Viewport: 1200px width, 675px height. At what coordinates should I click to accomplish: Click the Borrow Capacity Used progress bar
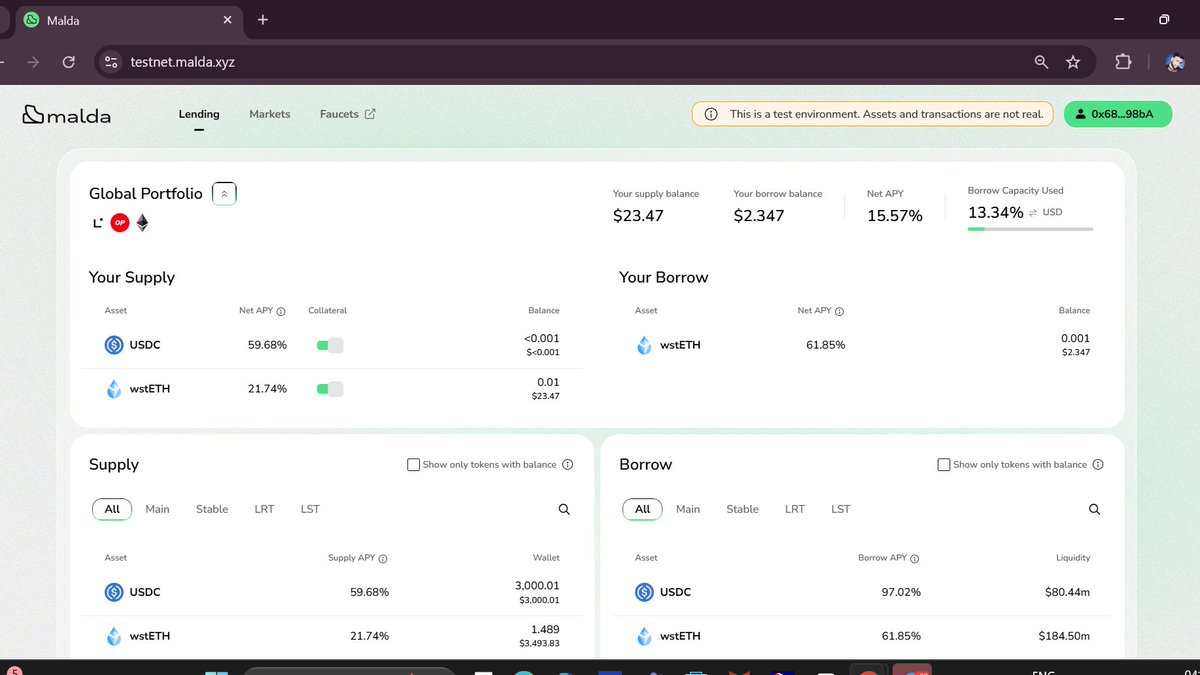pos(1030,229)
